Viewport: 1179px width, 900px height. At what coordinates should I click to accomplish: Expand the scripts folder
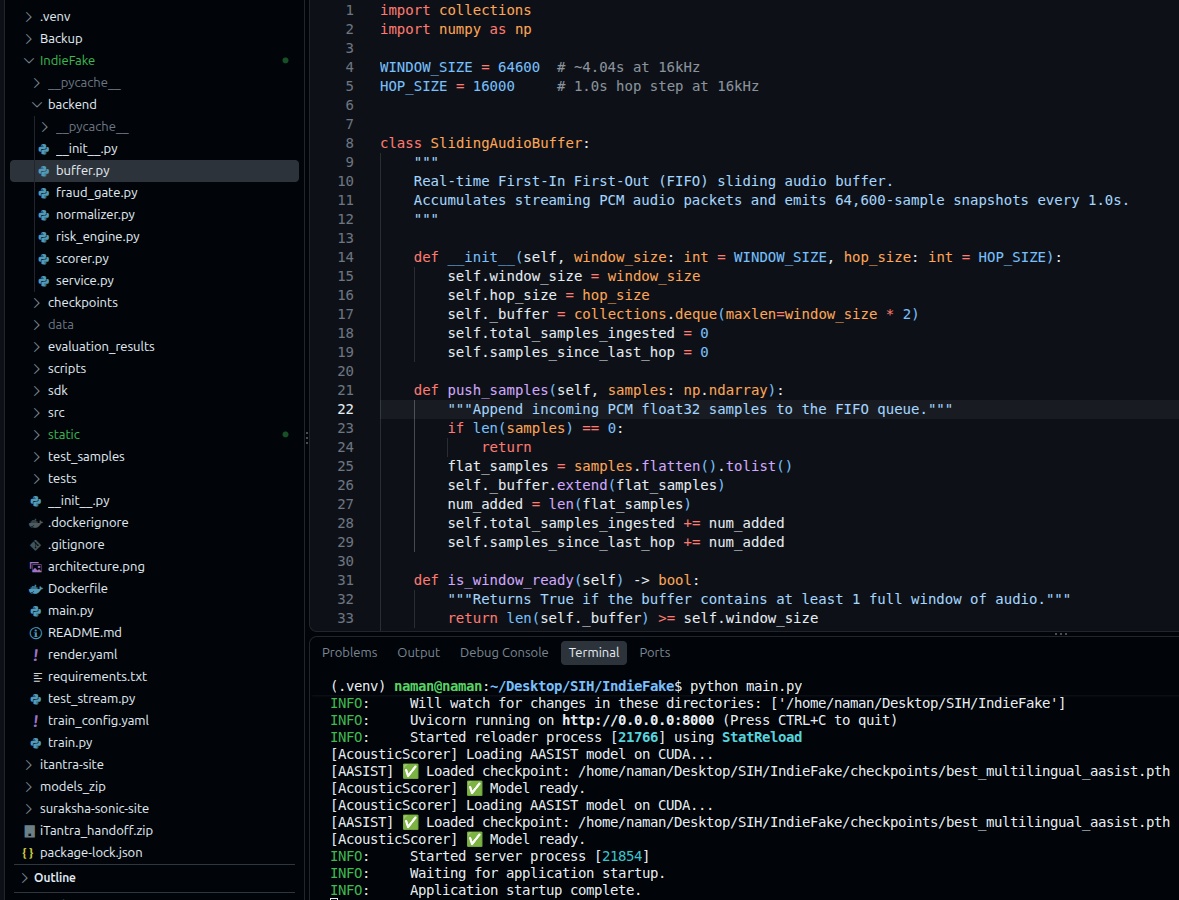pyautogui.click(x=37, y=368)
